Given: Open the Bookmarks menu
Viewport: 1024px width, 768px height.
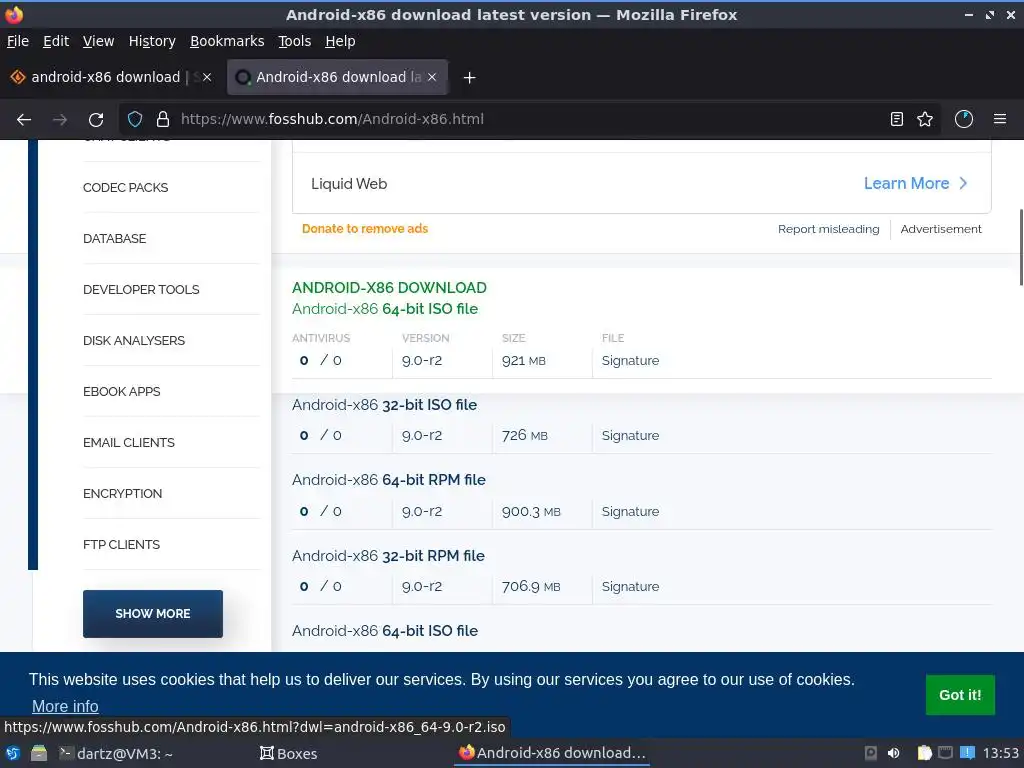Looking at the screenshot, I should pos(227,41).
